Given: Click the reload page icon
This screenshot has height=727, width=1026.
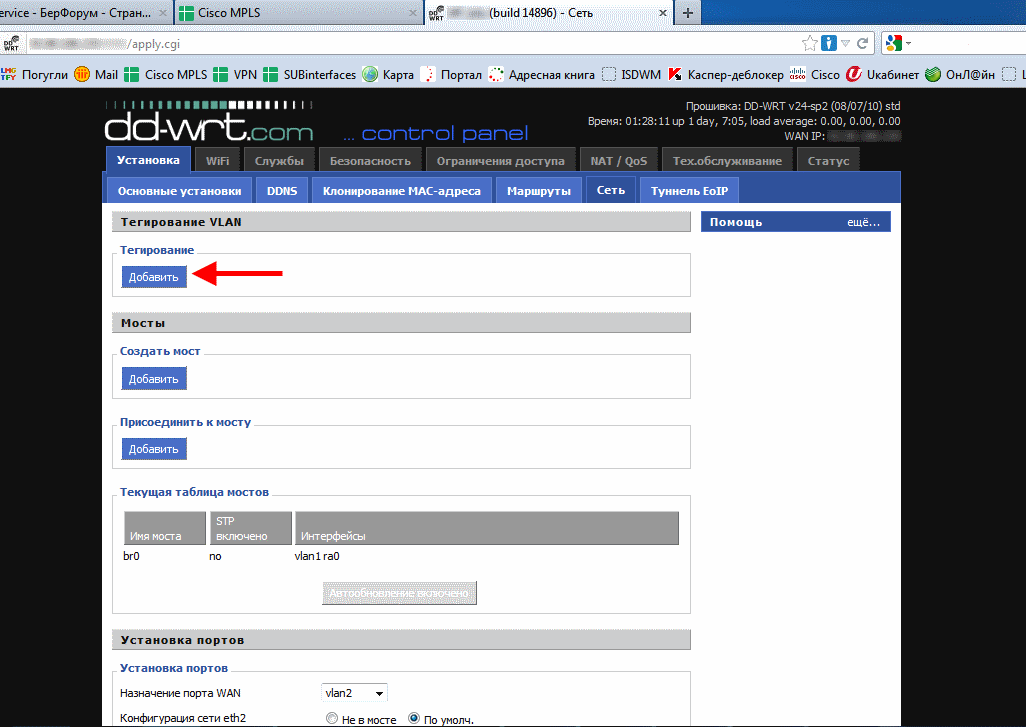Looking at the screenshot, I should coord(863,44).
